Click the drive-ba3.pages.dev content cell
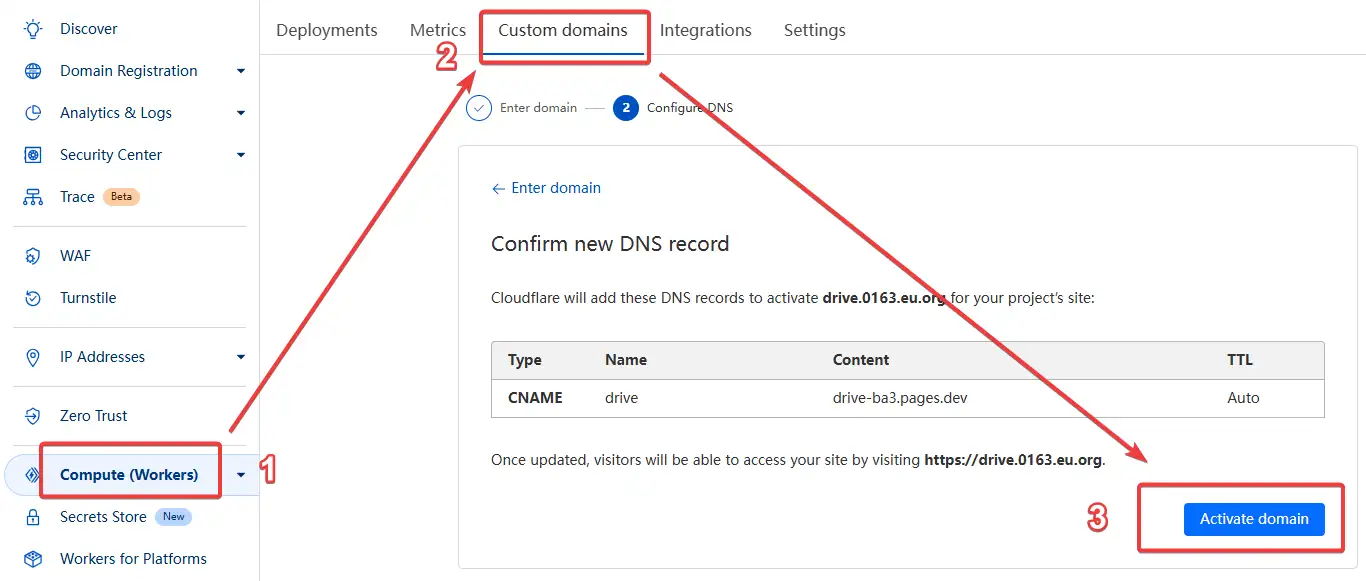 pyautogui.click(x=900, y=398)
